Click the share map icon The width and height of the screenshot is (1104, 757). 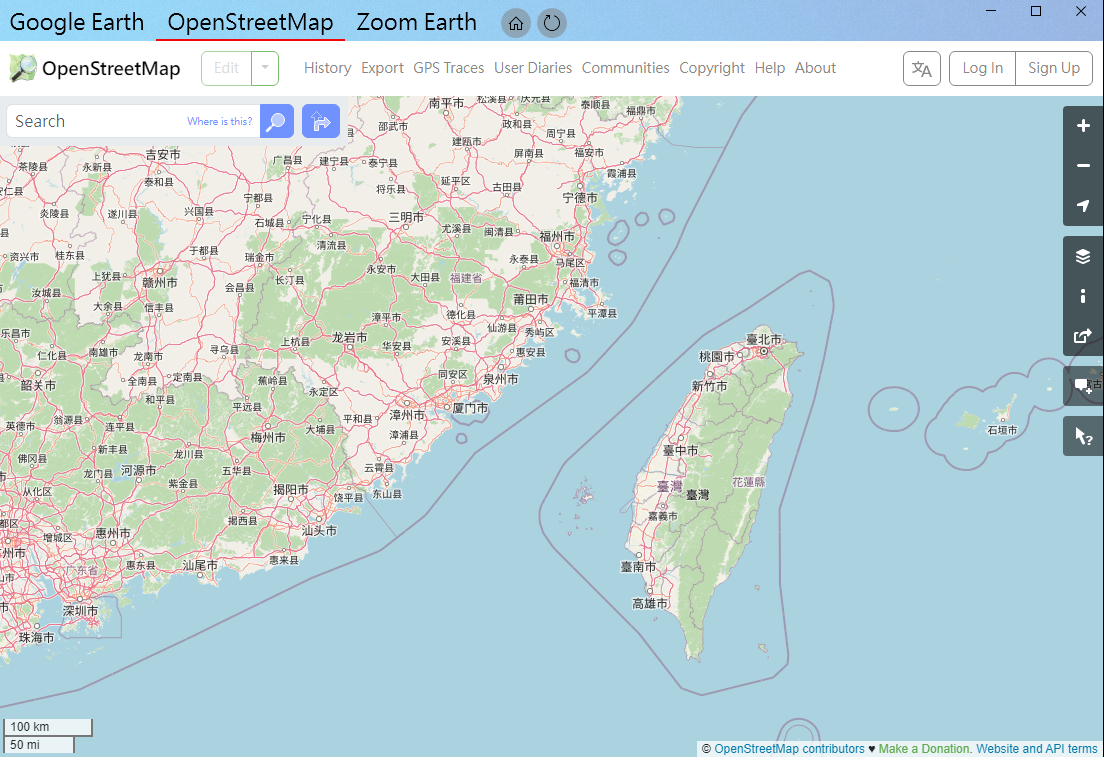point(1083,336)
